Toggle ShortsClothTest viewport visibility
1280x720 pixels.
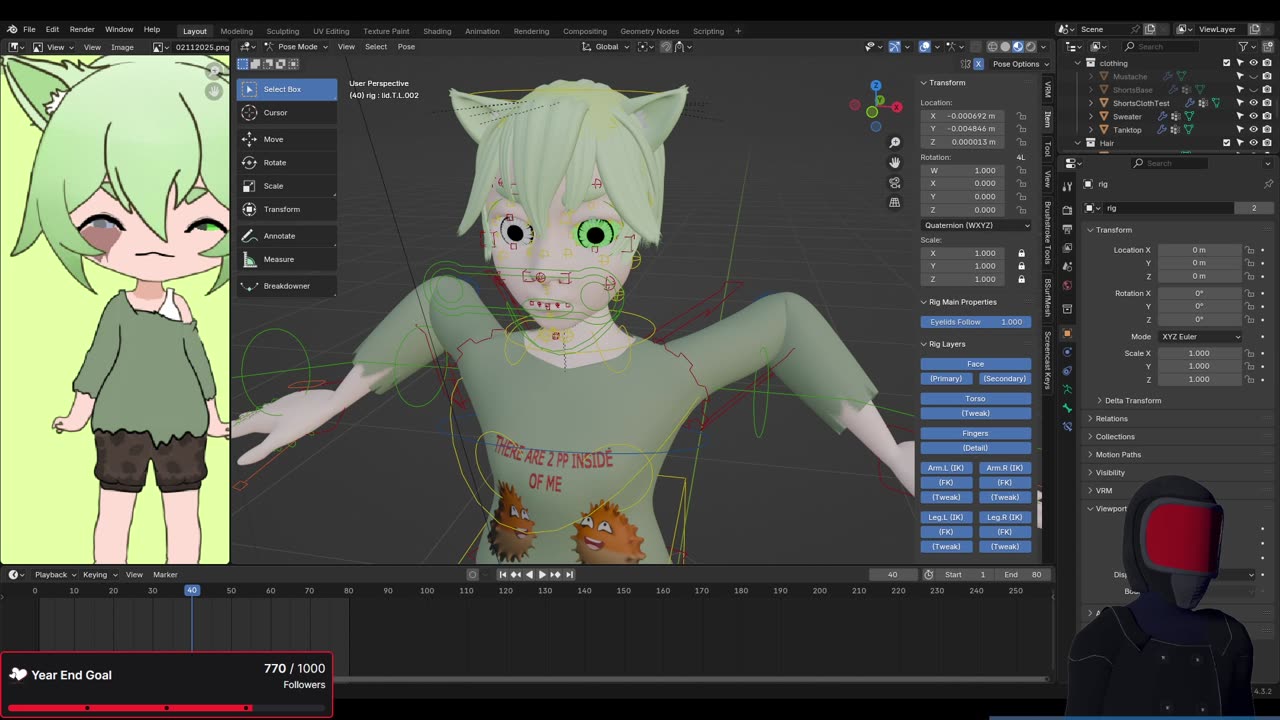pyautogui.click(x=1253, y=103)
